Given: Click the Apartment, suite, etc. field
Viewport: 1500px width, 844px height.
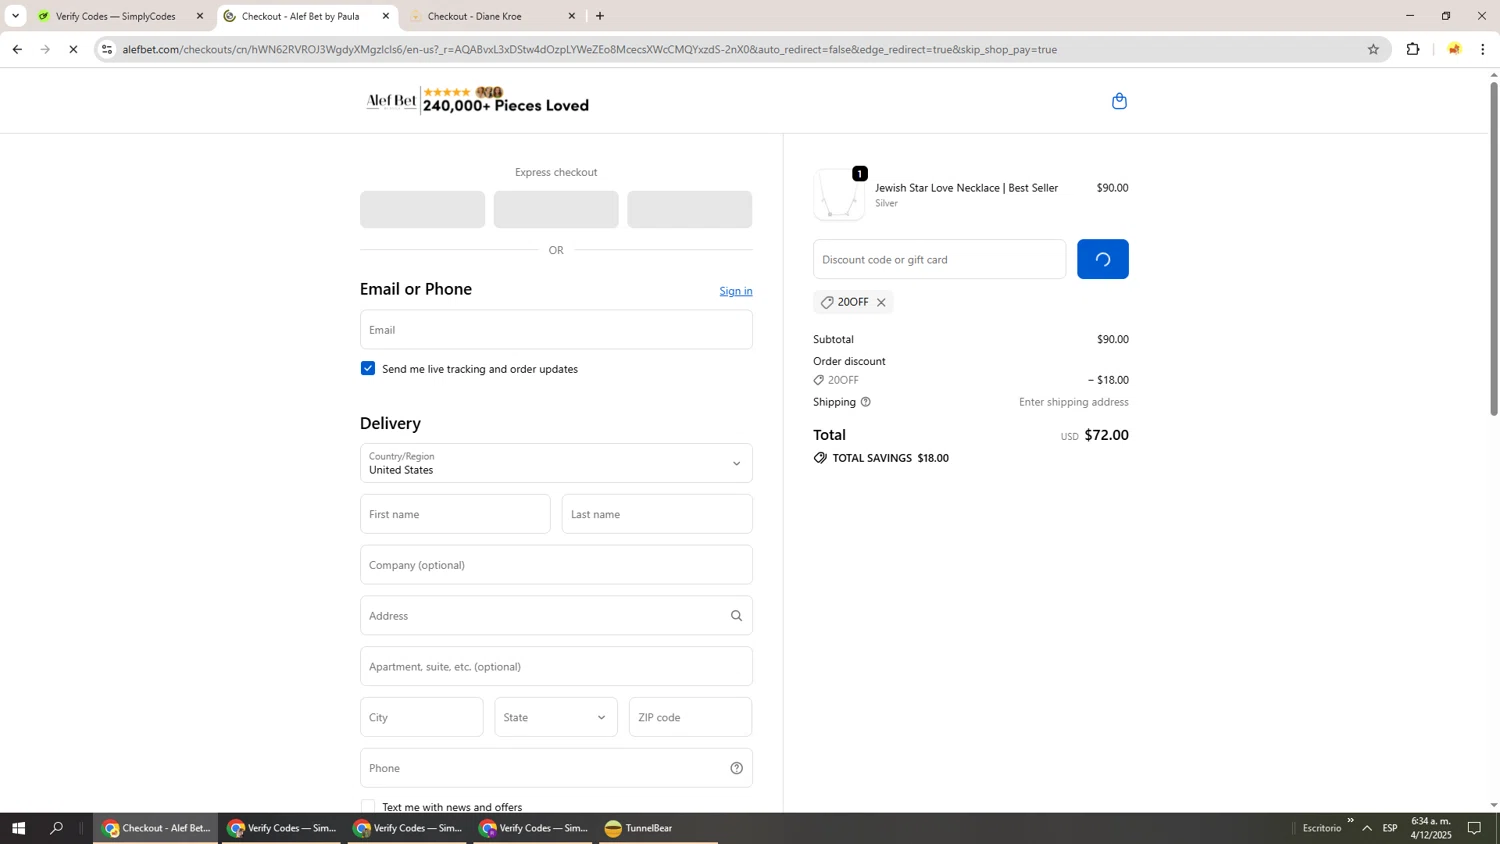Looking at the screenshot, I should 556,667.
